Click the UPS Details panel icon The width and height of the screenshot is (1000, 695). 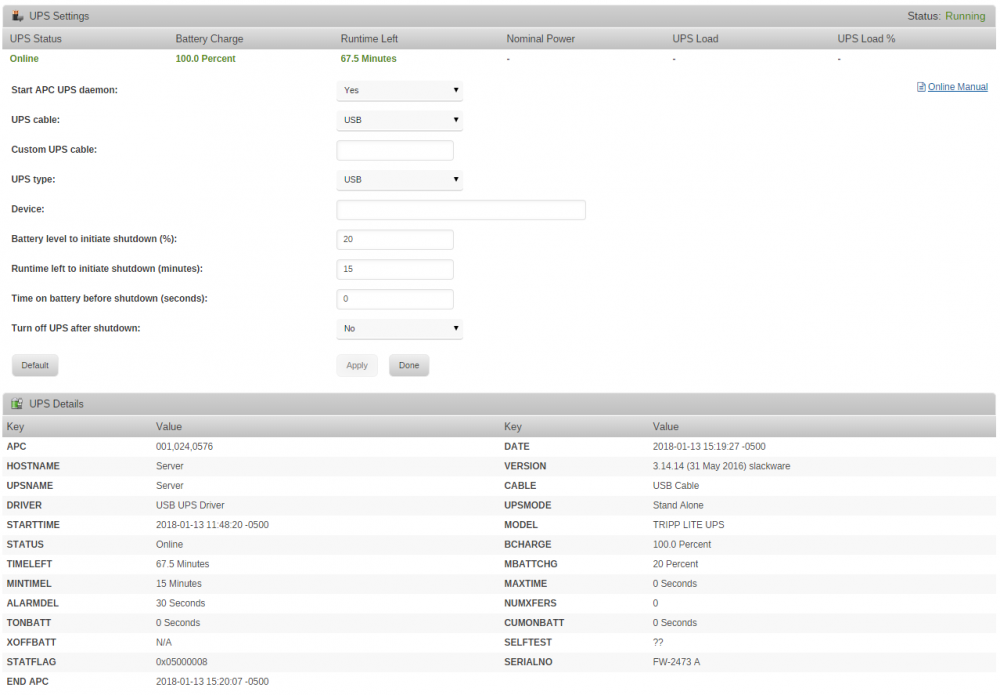click(x=17, y=404)
